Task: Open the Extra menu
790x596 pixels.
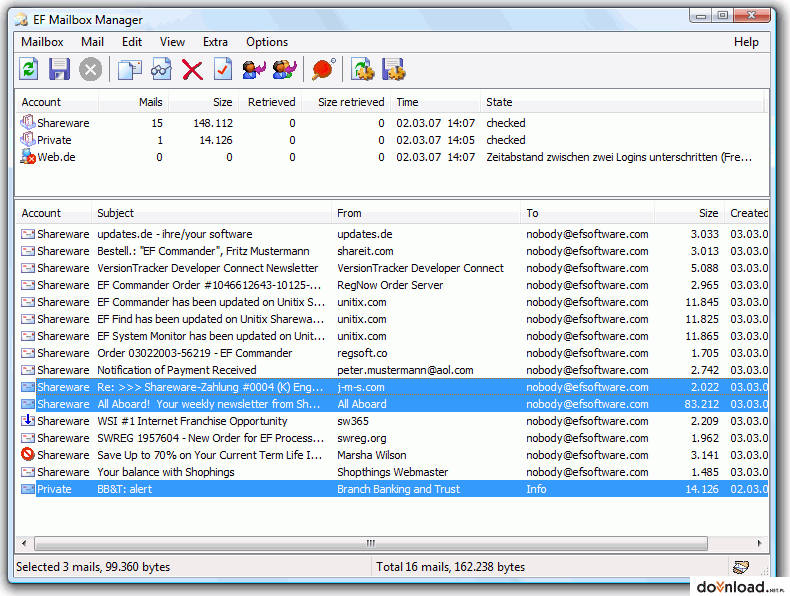Action: click(215, 42)
